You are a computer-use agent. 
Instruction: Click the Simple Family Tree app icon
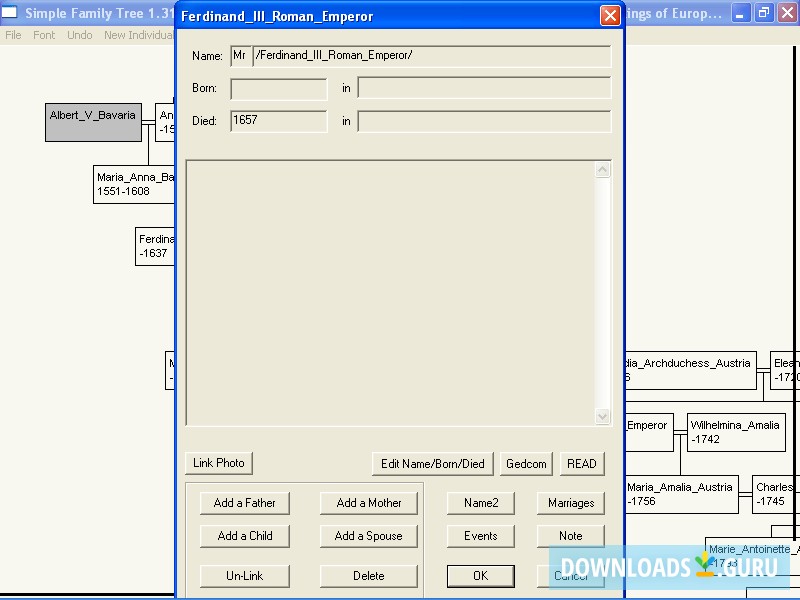[x=9, y=12]
